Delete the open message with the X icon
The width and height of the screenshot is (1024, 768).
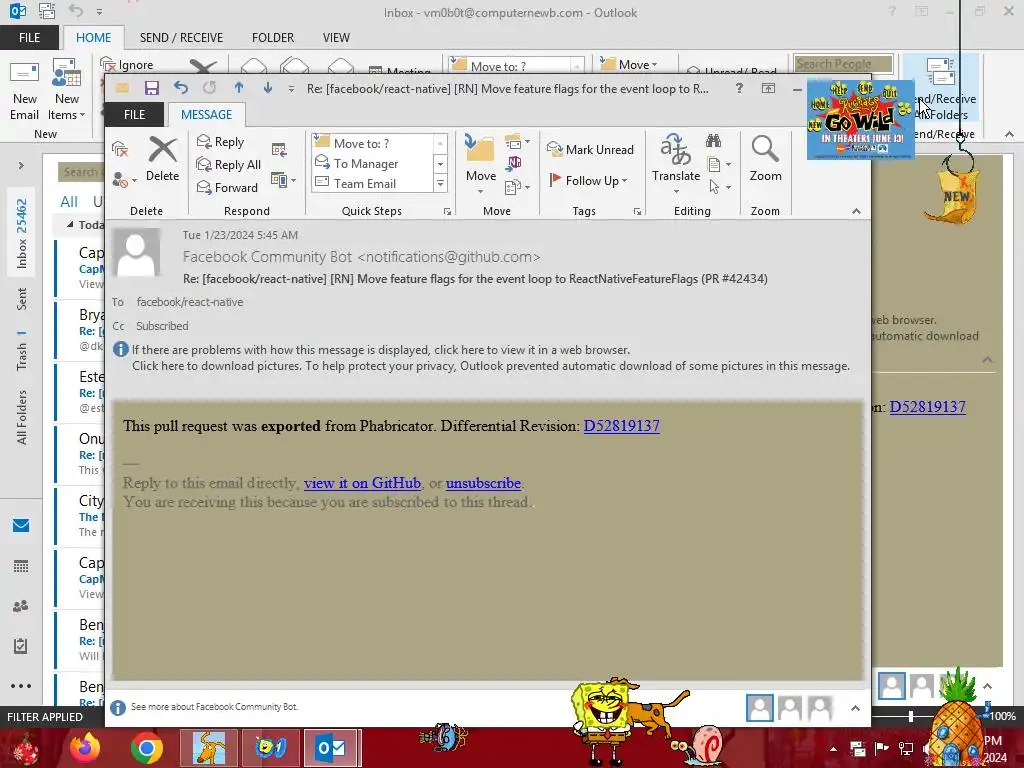click(x=163, y=159)
